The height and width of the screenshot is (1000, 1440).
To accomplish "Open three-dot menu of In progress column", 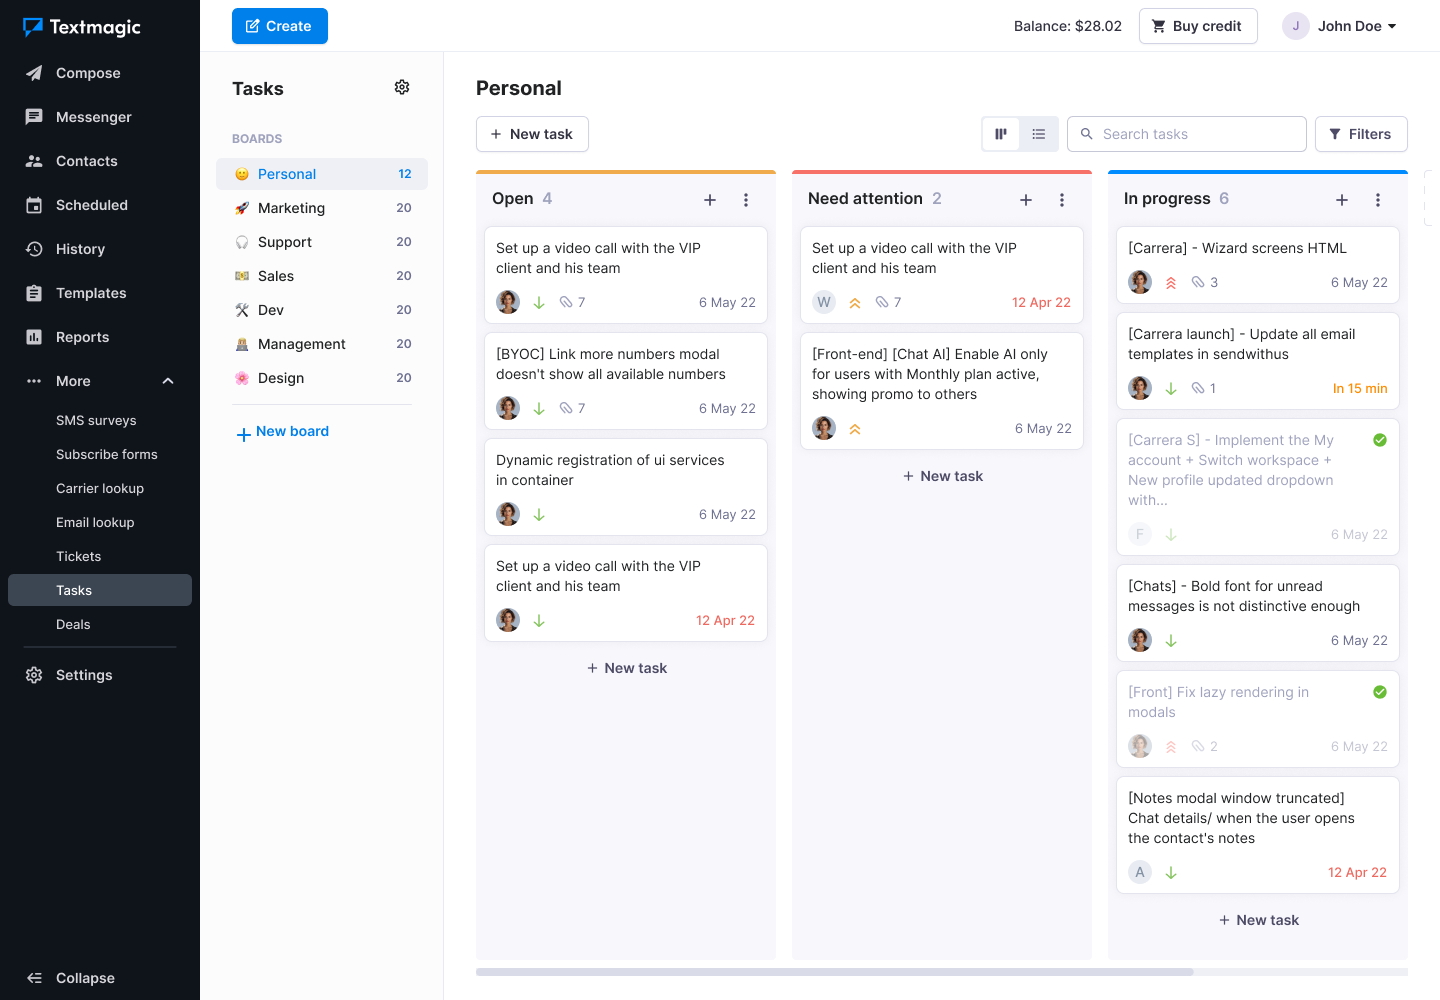I will (x=1378, y=200).
